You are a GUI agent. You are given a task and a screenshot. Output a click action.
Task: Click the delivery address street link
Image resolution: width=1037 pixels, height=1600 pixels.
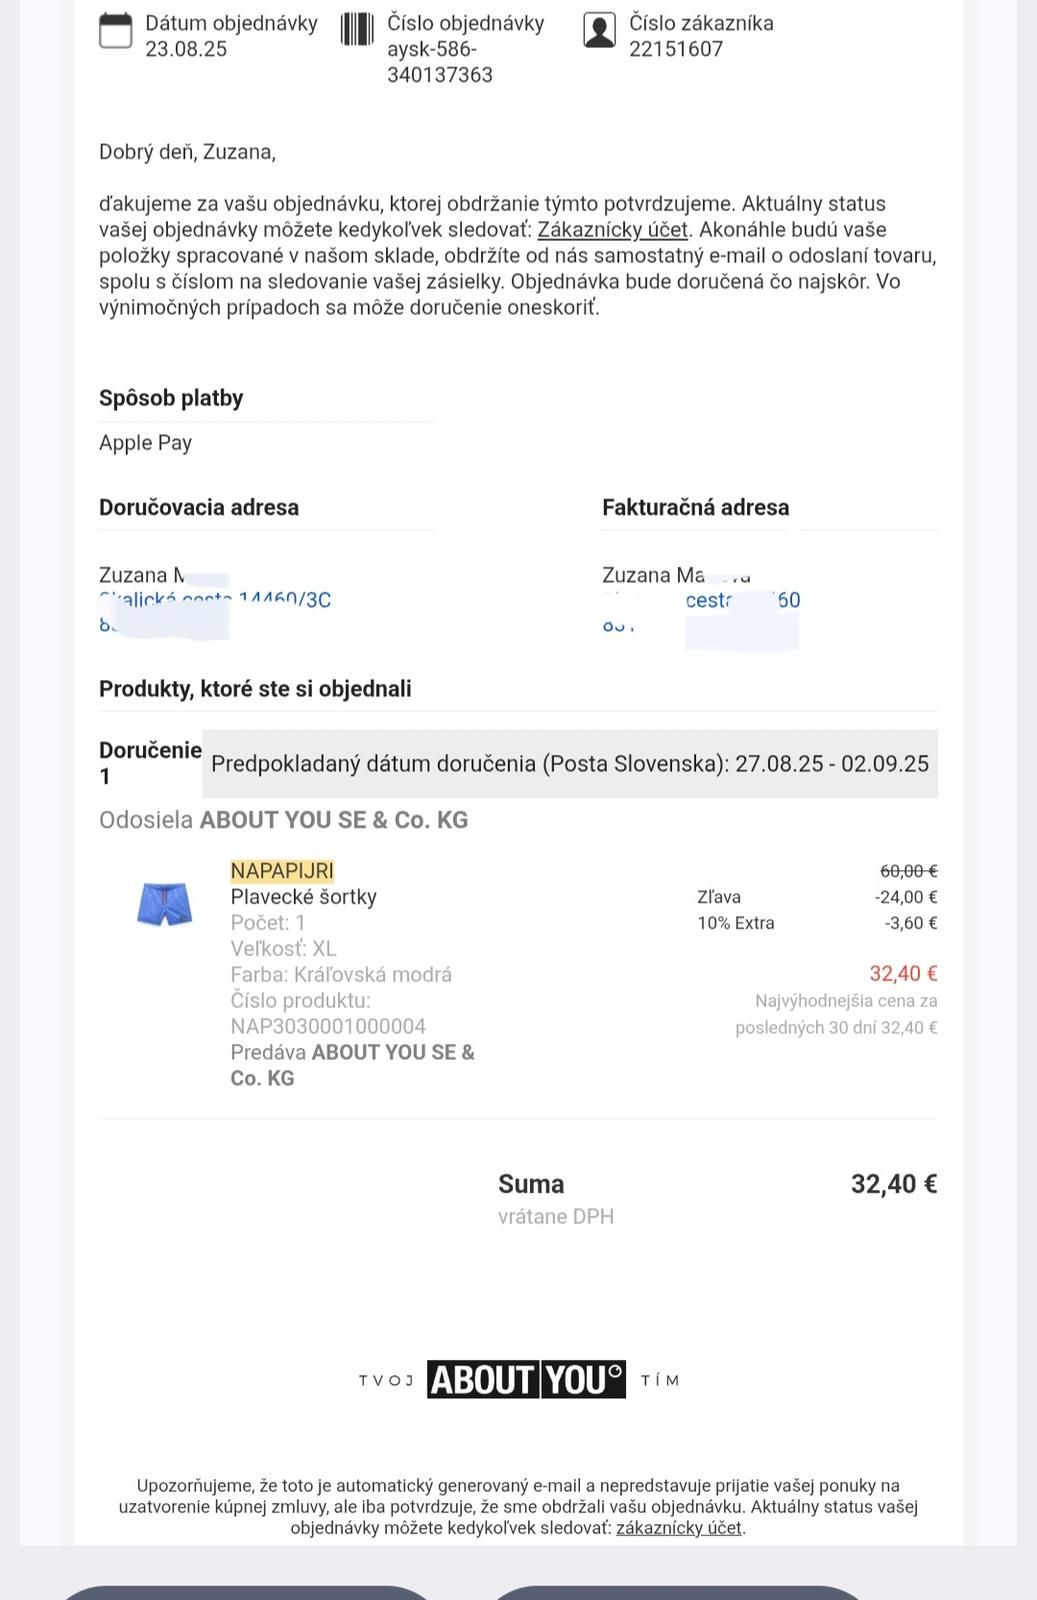tap(215, 600)
